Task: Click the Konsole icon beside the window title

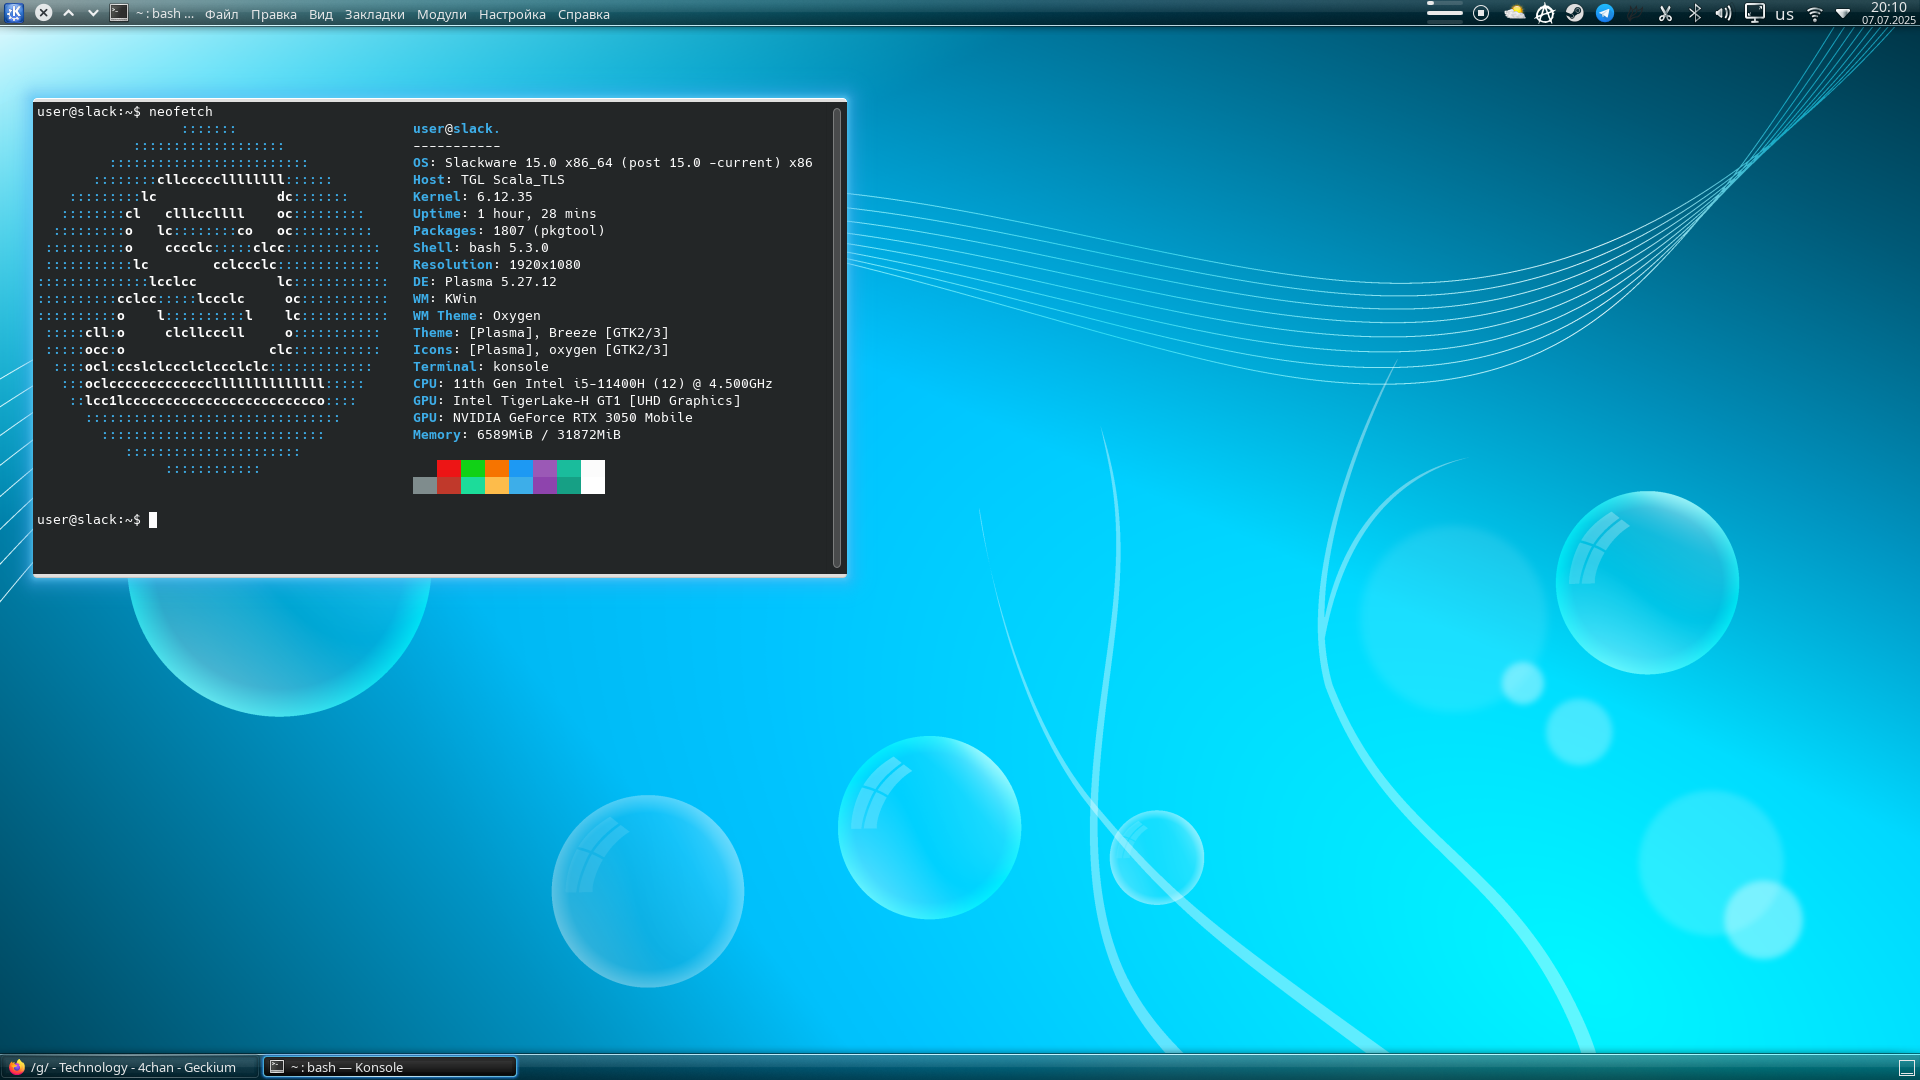Action: 119,13
